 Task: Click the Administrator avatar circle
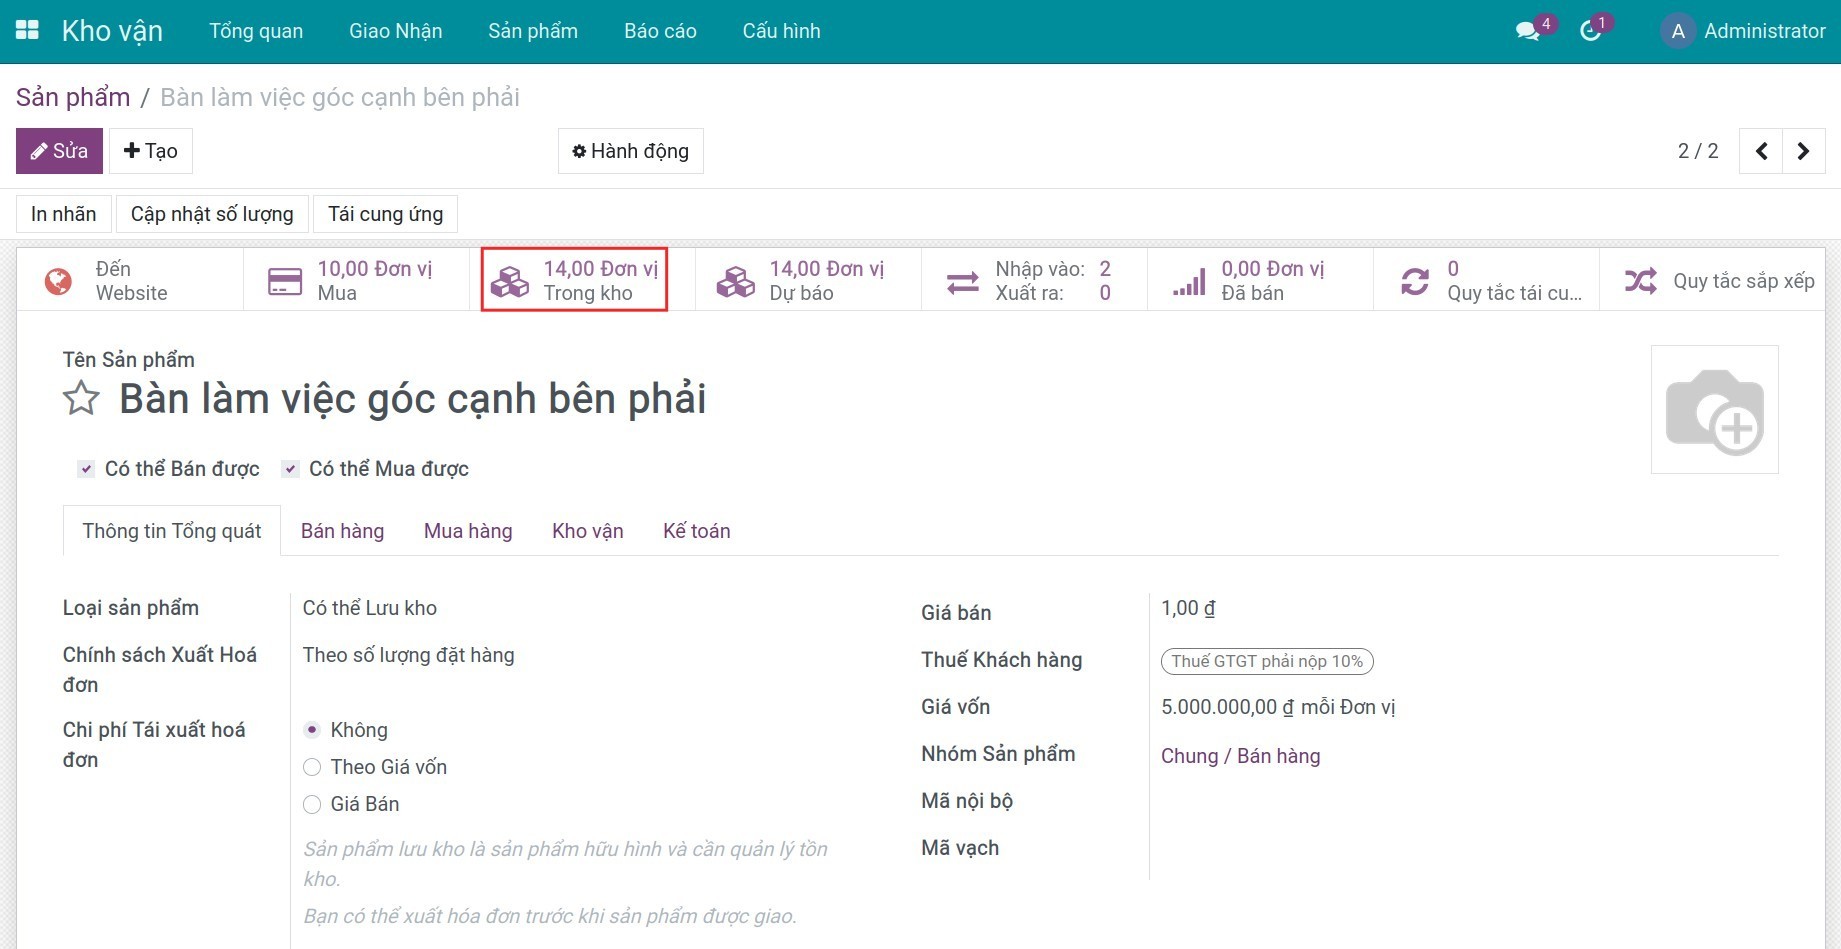pyautogui.click(x=1678, y=31)
